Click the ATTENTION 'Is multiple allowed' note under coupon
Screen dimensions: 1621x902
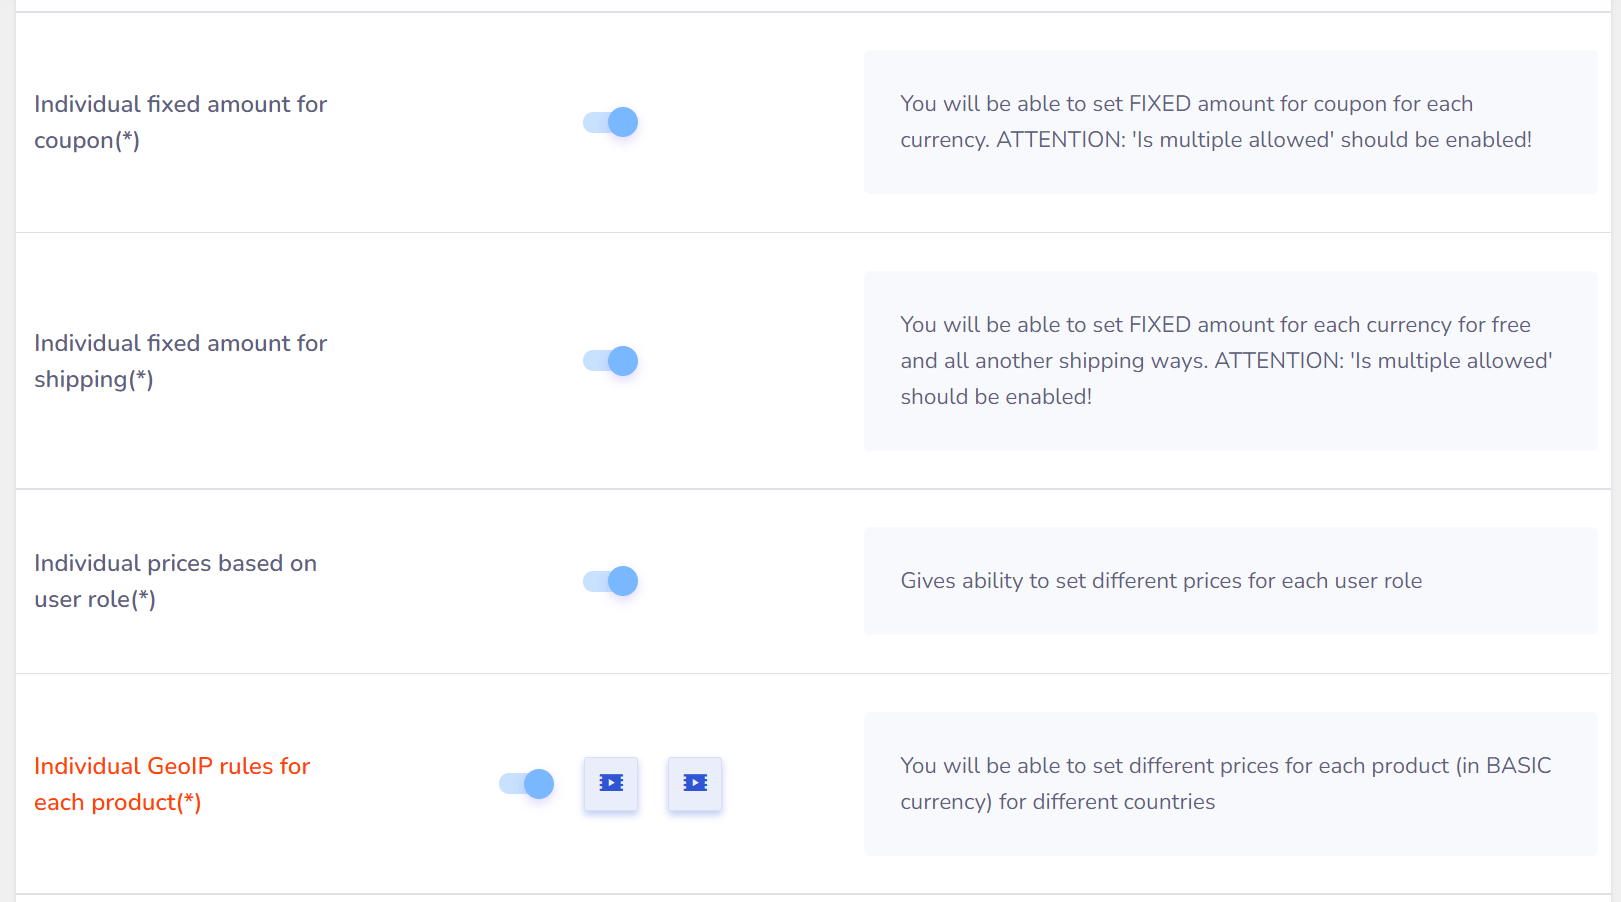1264,140
